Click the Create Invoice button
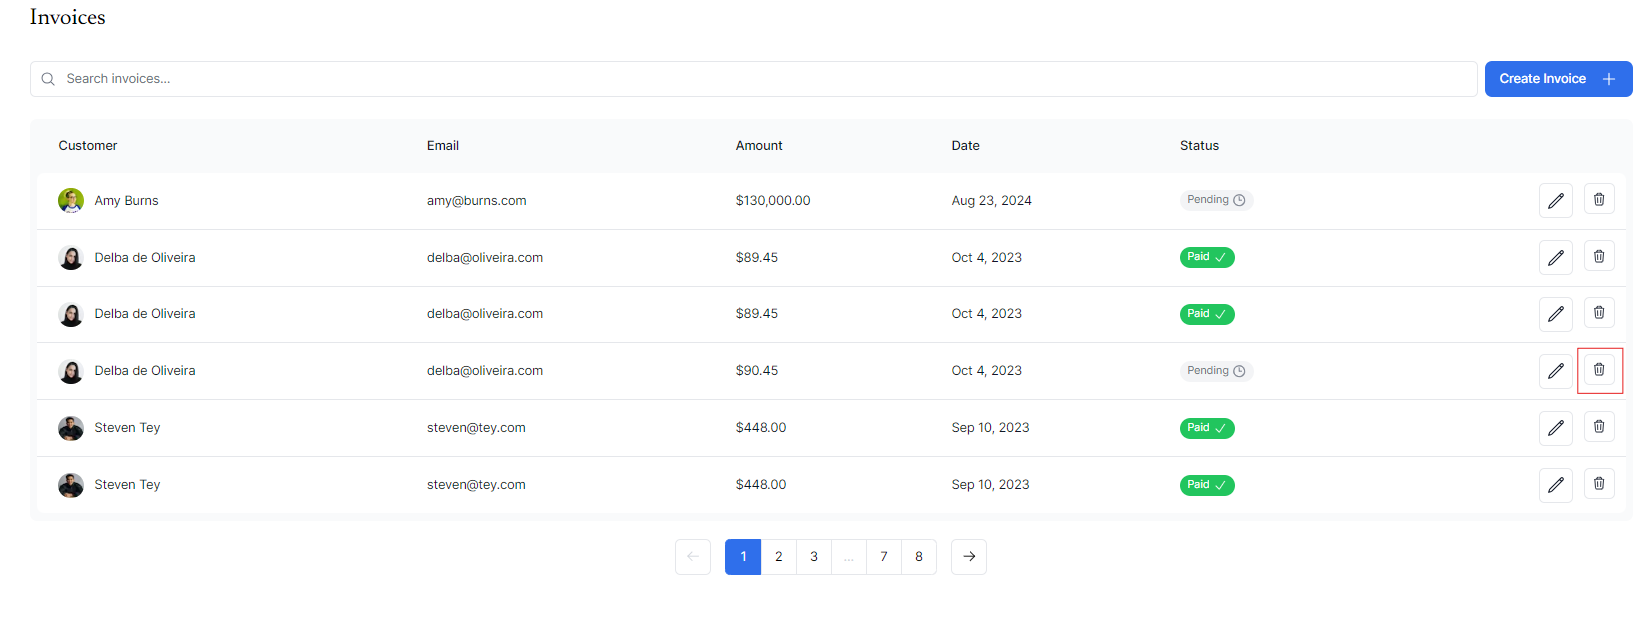Screen dimensions: 1651x618 pos(1558,79)
